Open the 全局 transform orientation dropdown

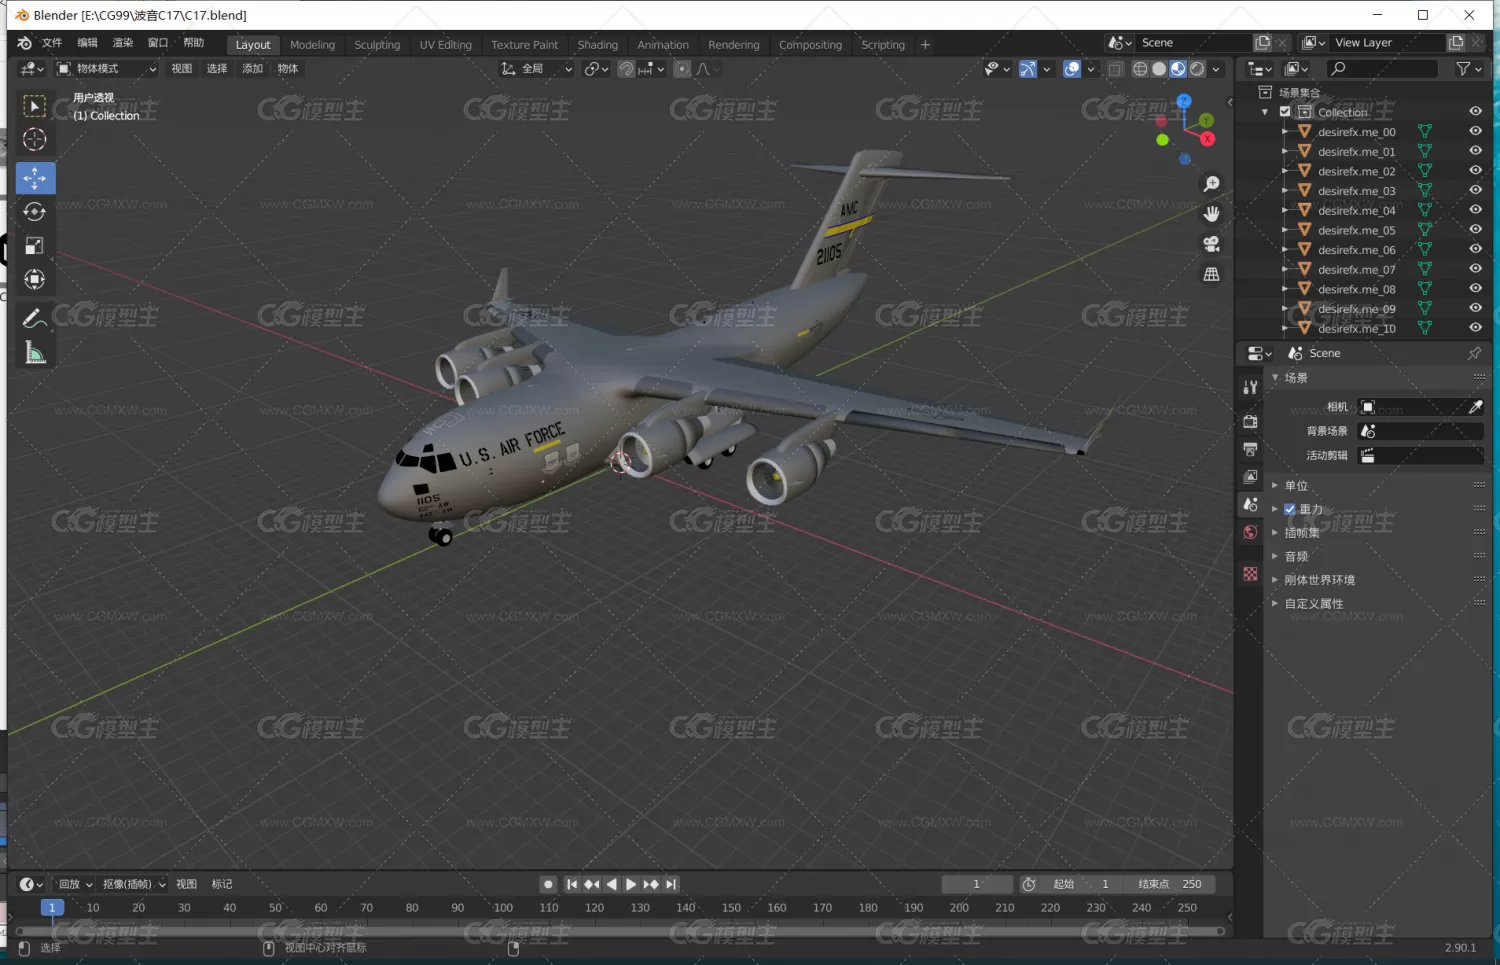(537, 69)
